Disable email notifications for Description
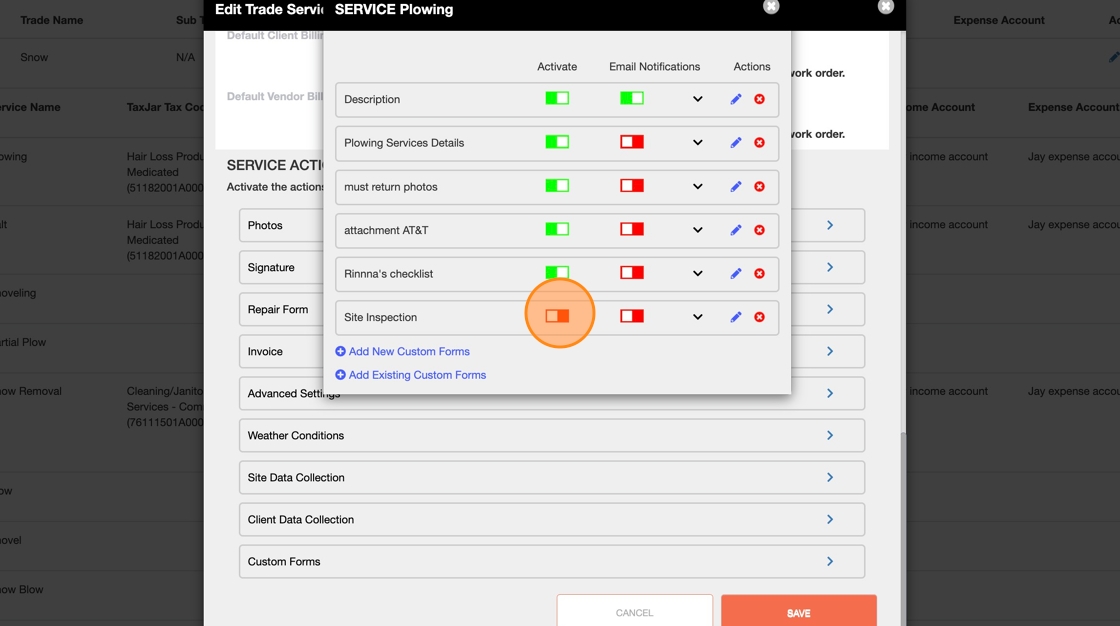Screen dimensions: 1120x626 click(x=632, y=98)
